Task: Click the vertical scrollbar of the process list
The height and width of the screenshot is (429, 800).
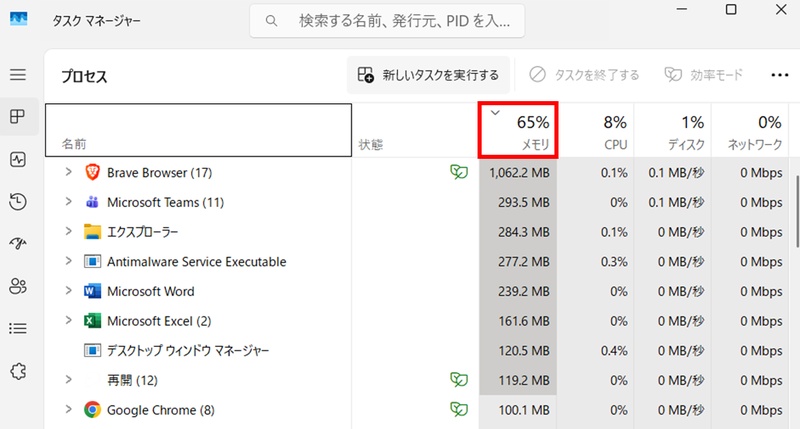Action: 796,213
